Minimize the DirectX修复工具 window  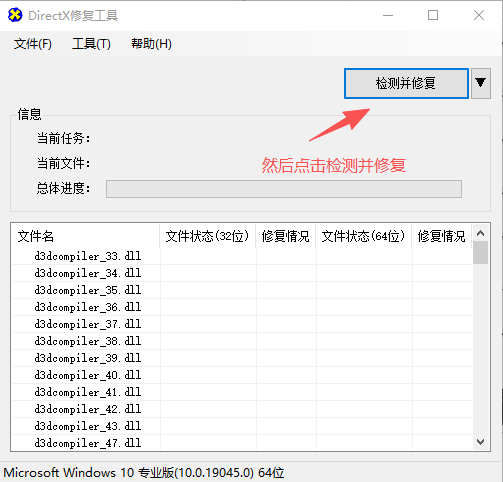388,15
